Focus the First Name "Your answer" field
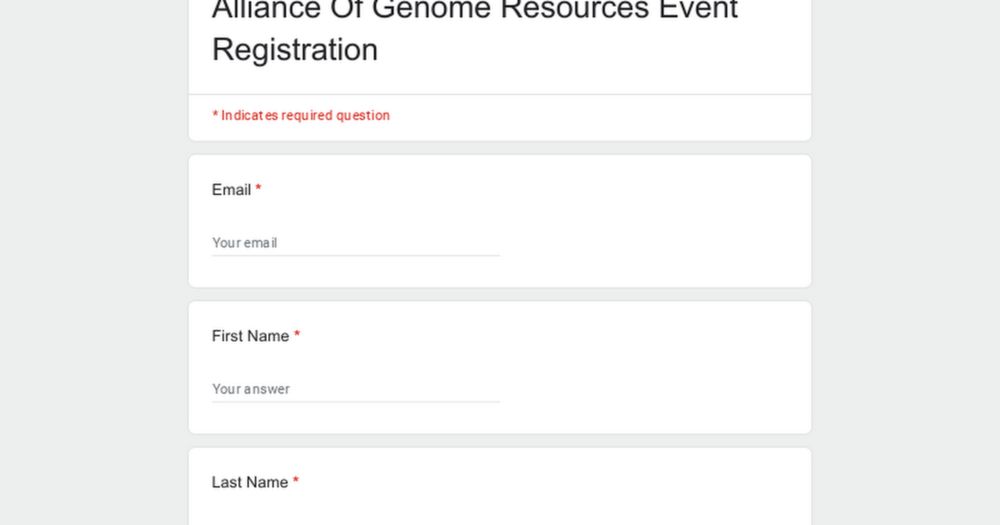This screenshot has height=525, width=1000. pyautogui.click(x=355, y=389)
